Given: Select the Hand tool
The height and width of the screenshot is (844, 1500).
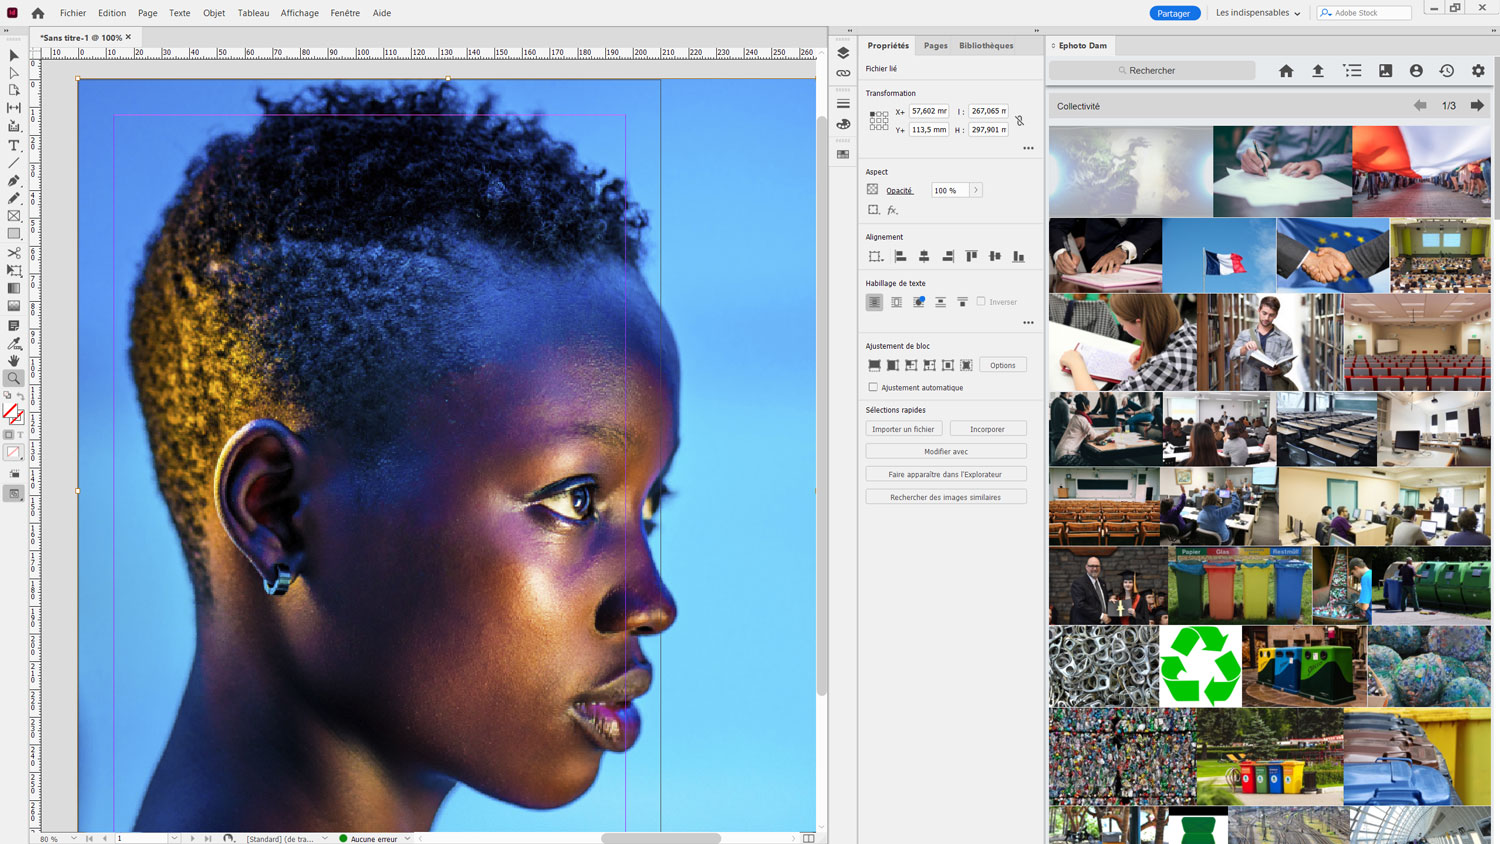Looking at the screenshot, I should point(14,360).
